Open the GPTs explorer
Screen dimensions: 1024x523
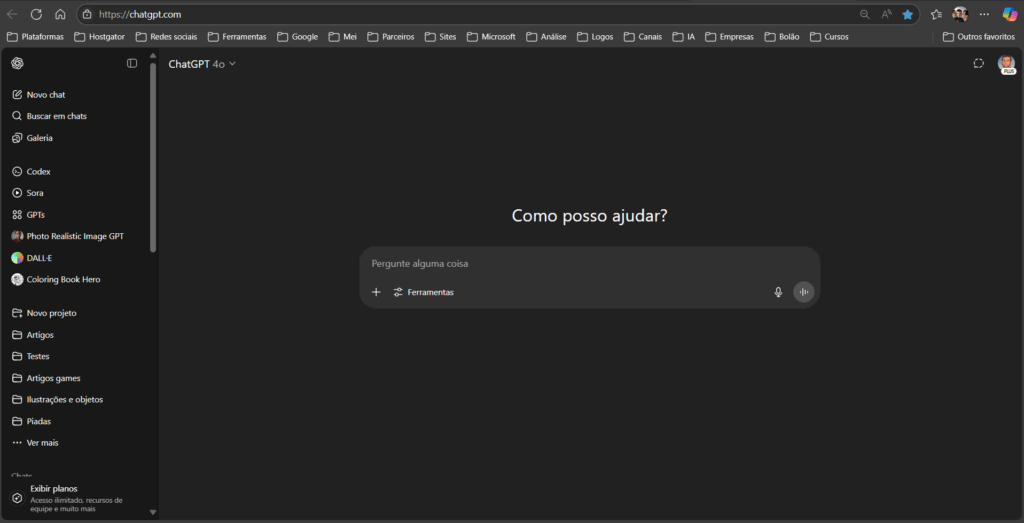(28, 215)
